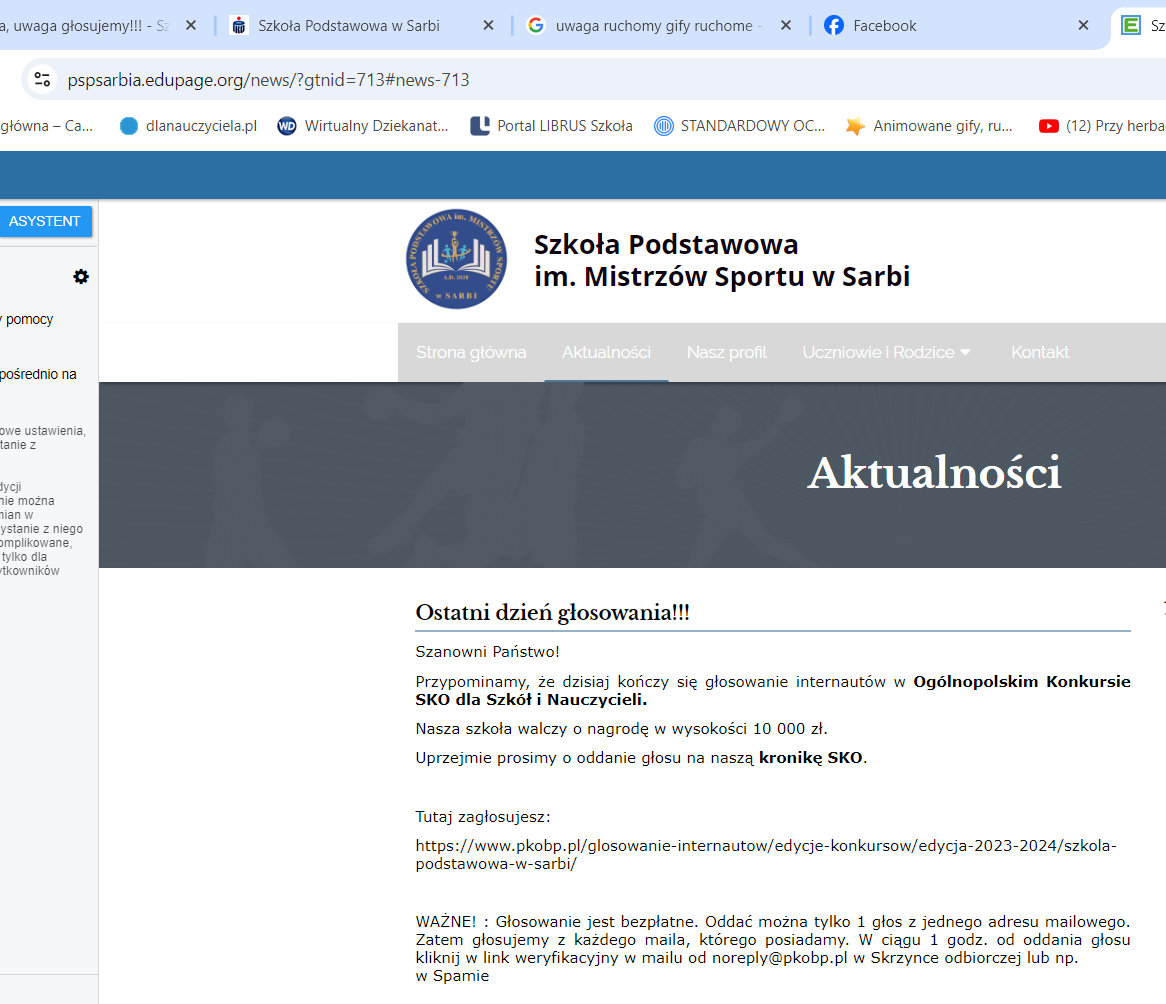Click the Facebook tab favicon
1166x1004 pixels.
point(834,25)
